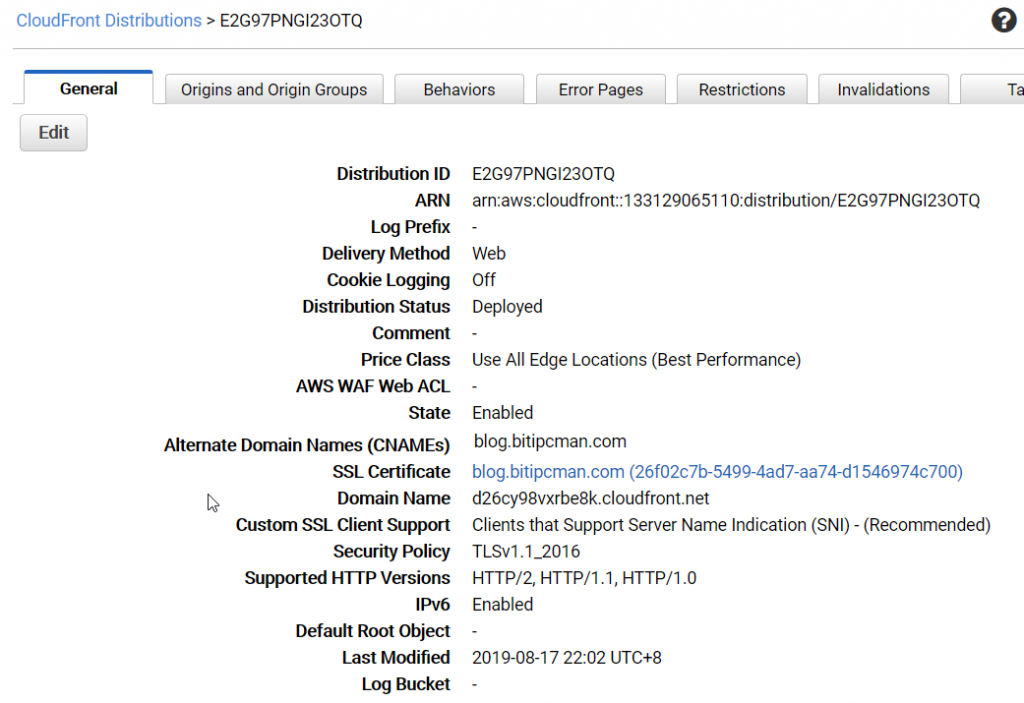The height and width of the screenshot is (703, 1024).
Task: Open the blog.bitipcman.com SSL certificate link
Action: (717, 472)
